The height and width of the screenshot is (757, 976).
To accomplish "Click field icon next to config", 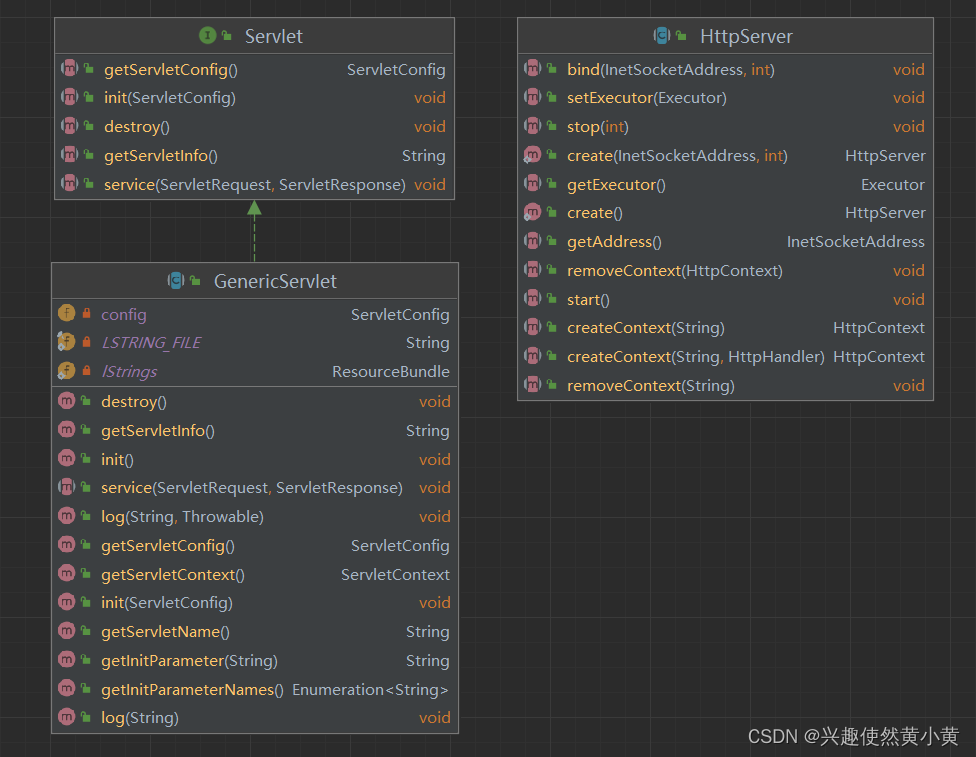I will [67, 313].
